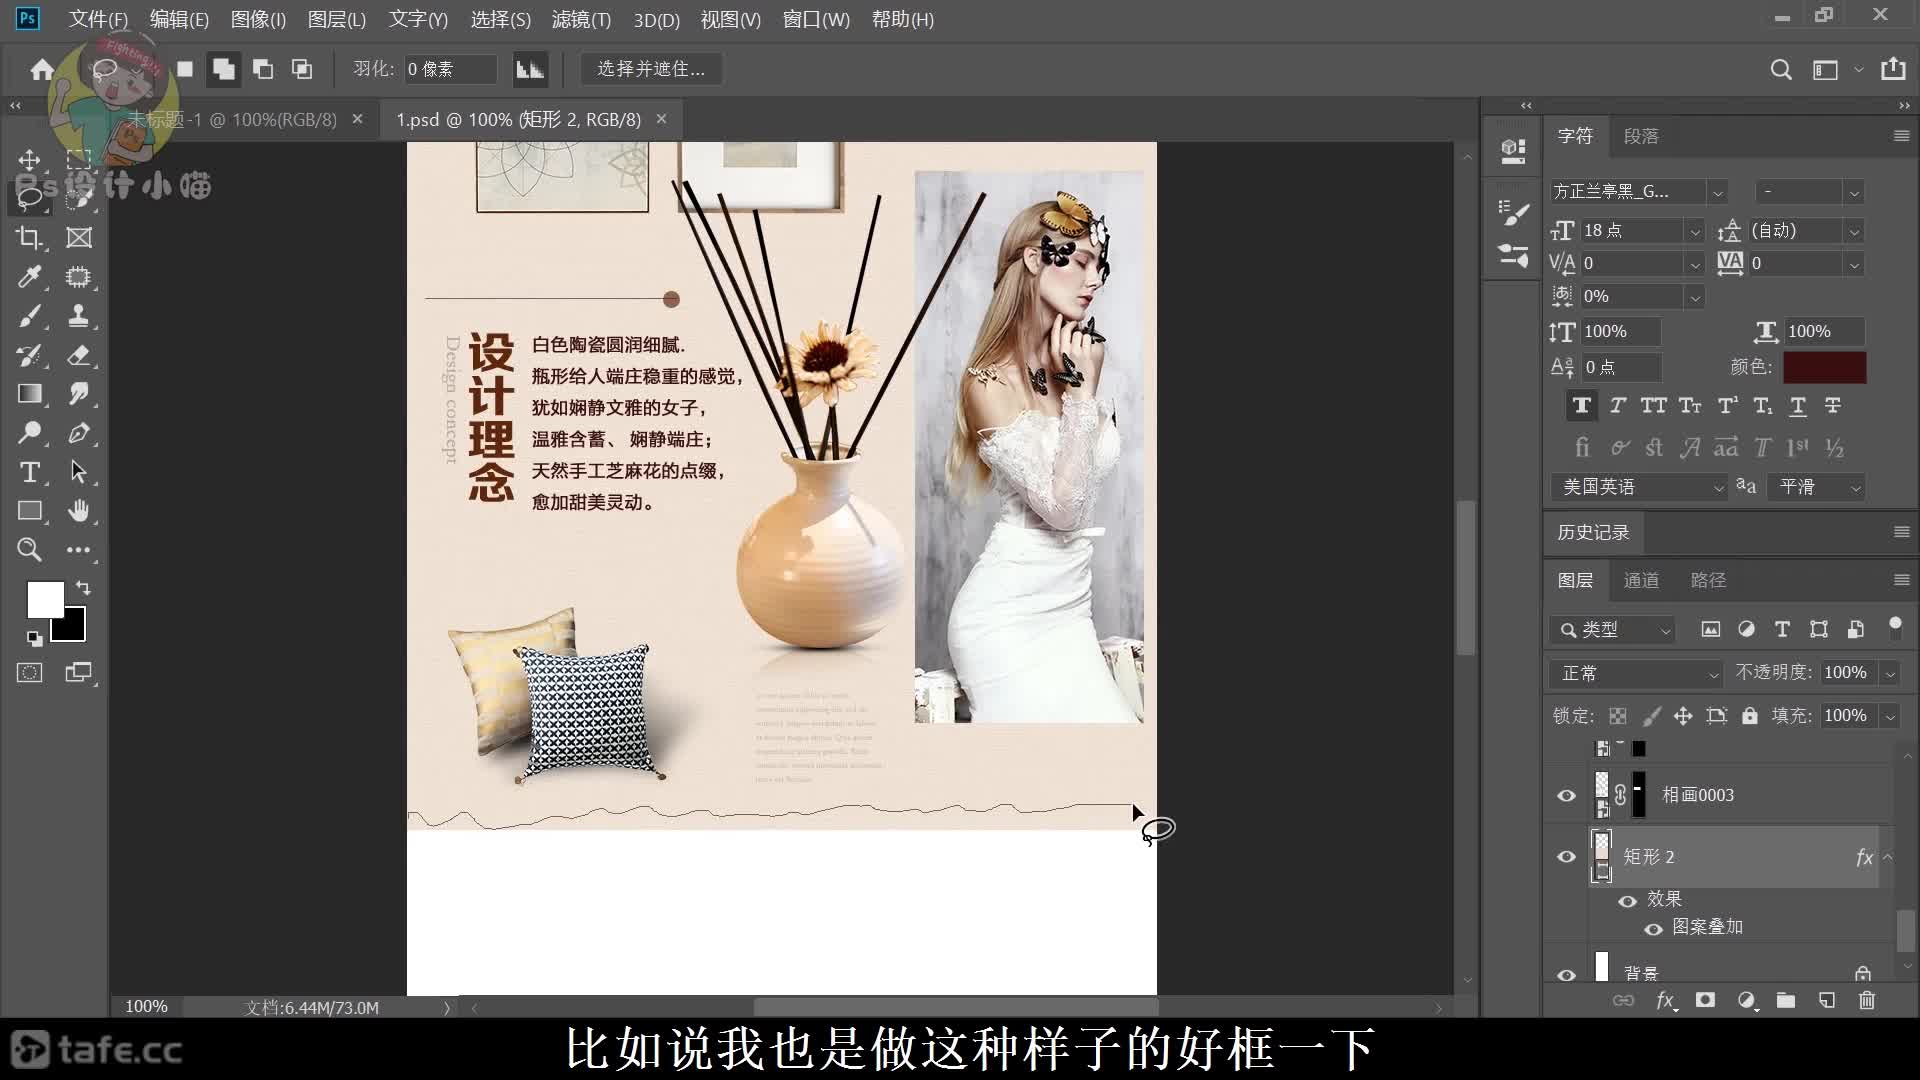Open the search magnifier icon
1920x1080 pixels.
coord(1781,69)
